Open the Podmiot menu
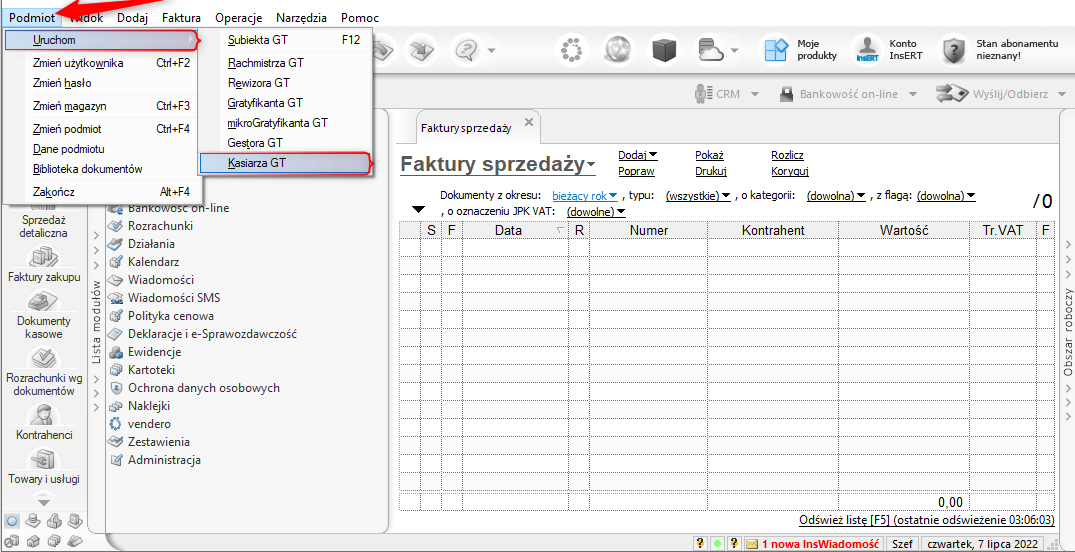 pos(32,18)
